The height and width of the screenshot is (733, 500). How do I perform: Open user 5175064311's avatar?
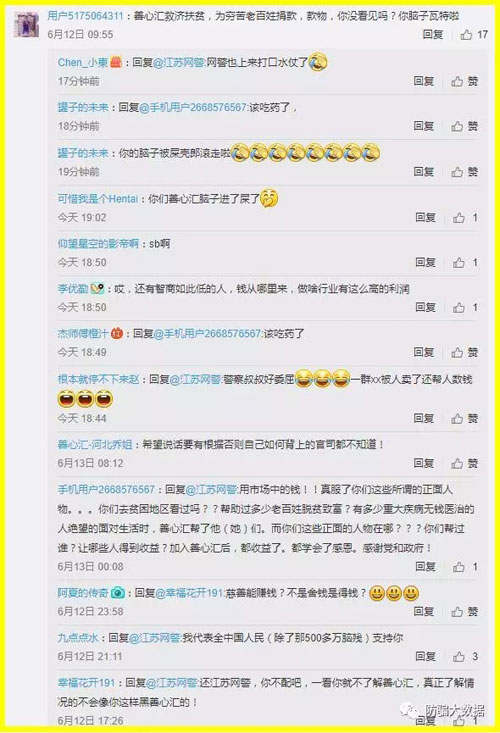click(x=26, y=24)
